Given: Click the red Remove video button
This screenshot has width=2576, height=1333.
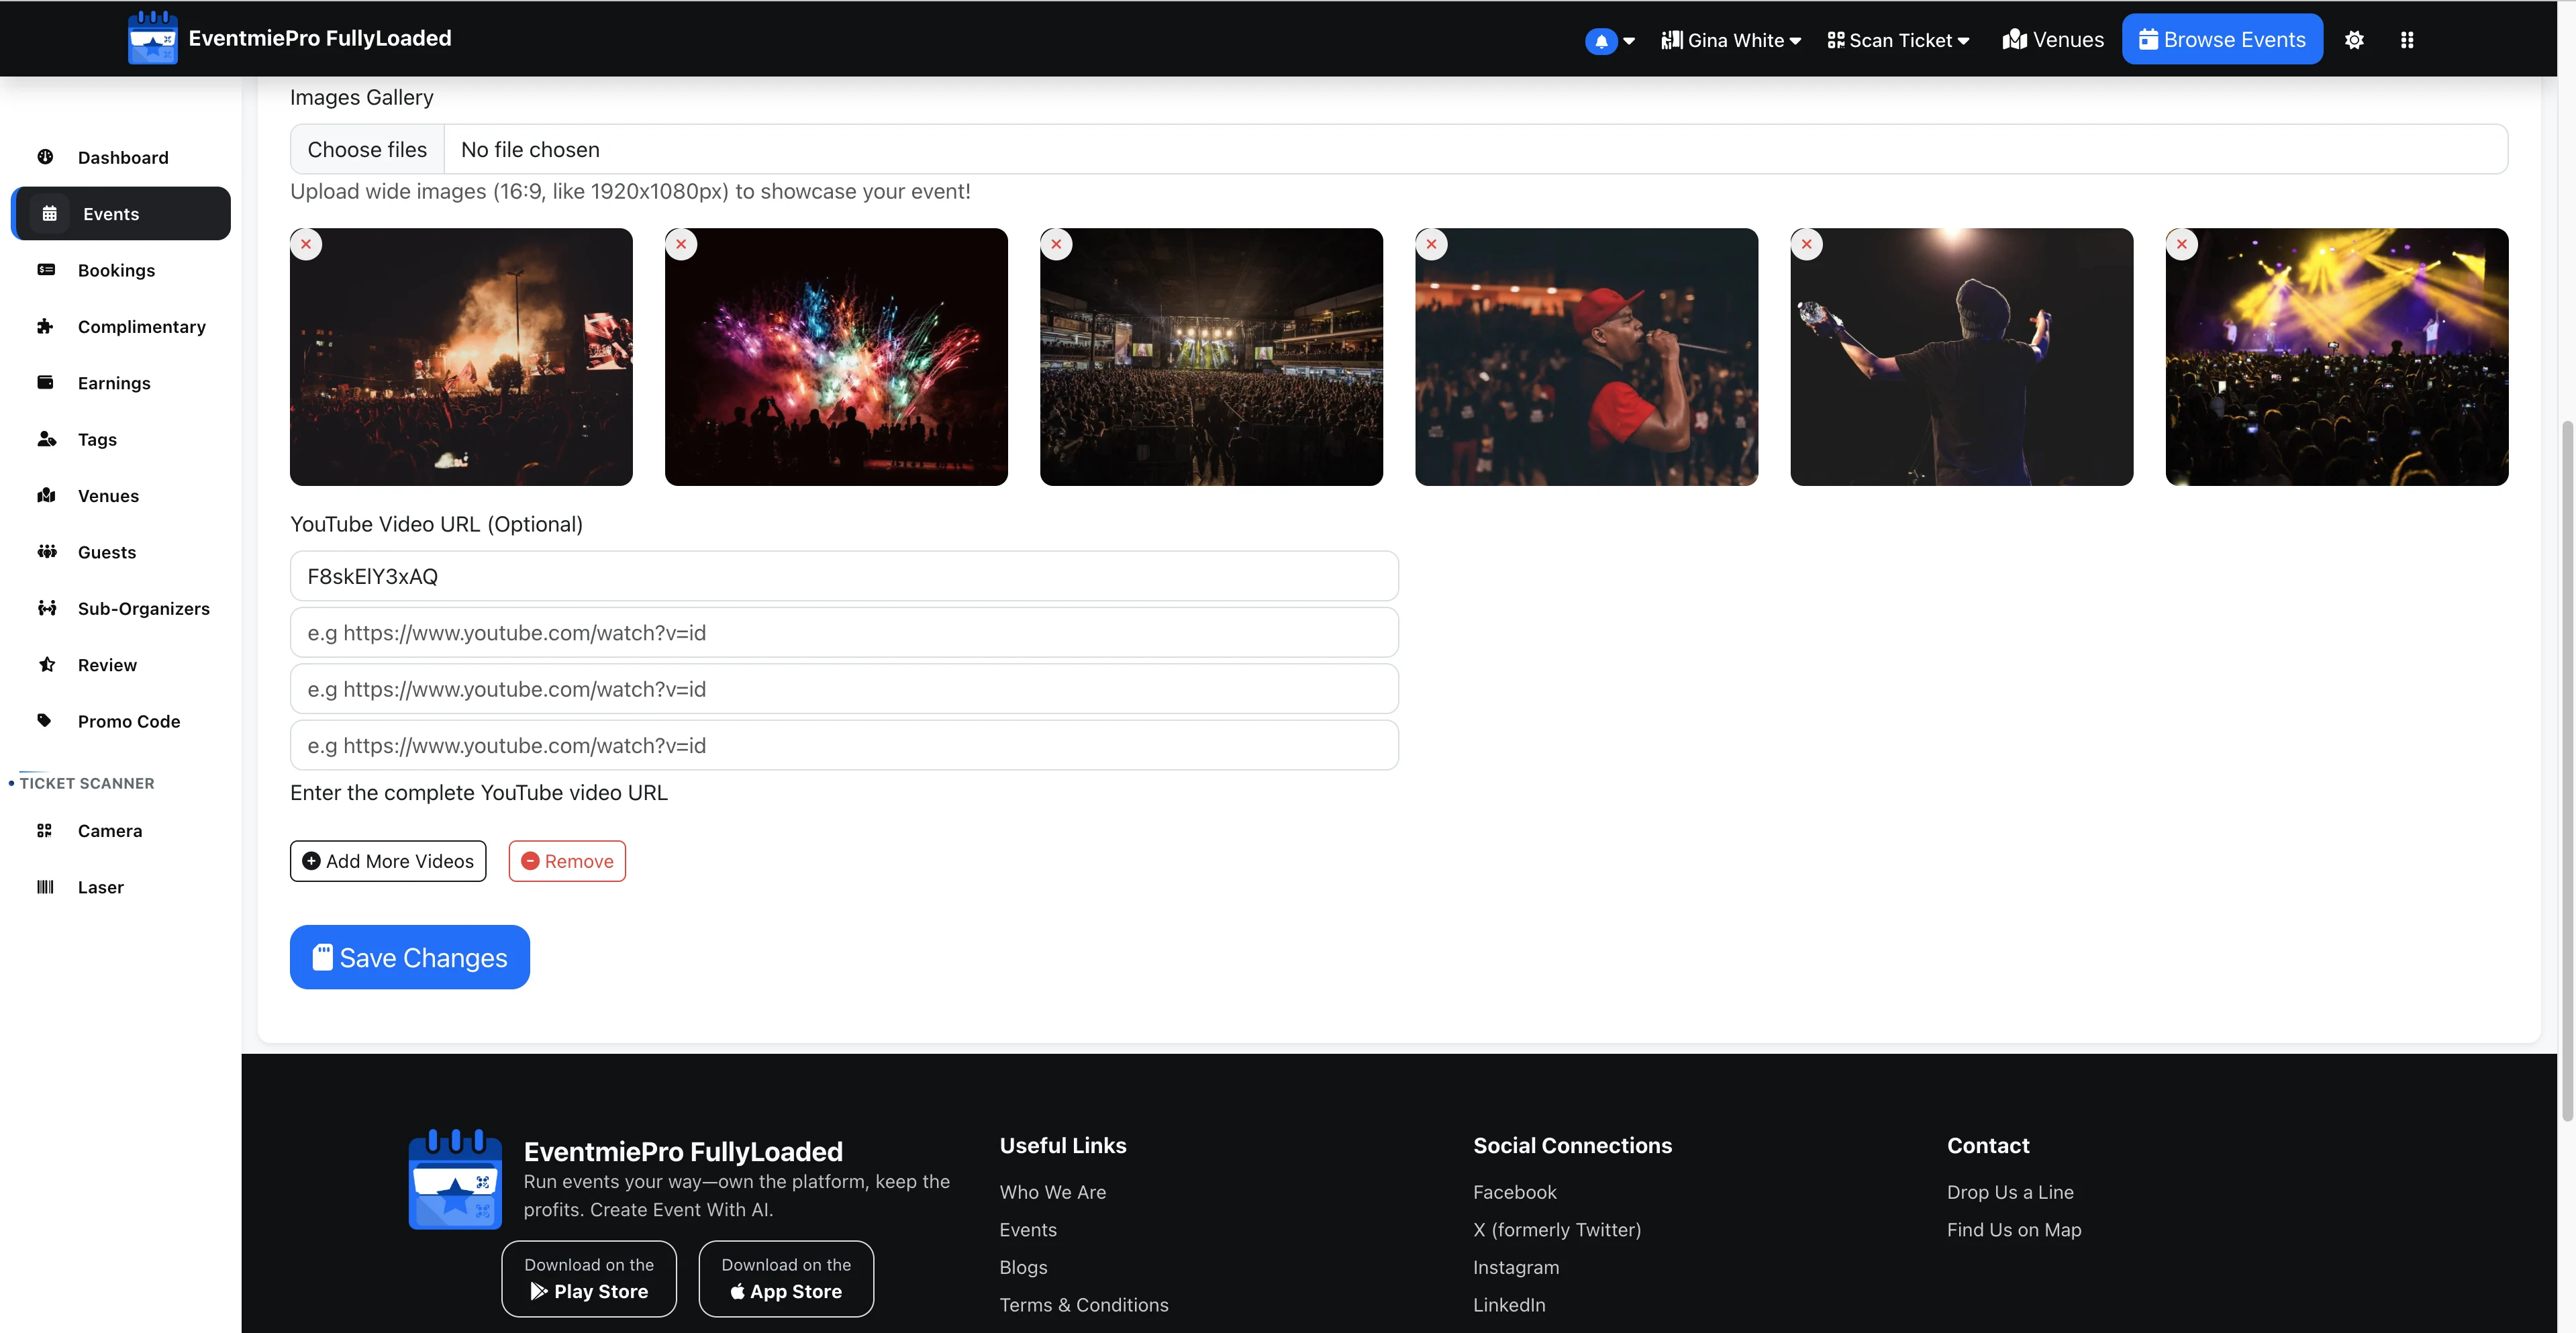Looking at the screenshot, I should tap(567, 861).
